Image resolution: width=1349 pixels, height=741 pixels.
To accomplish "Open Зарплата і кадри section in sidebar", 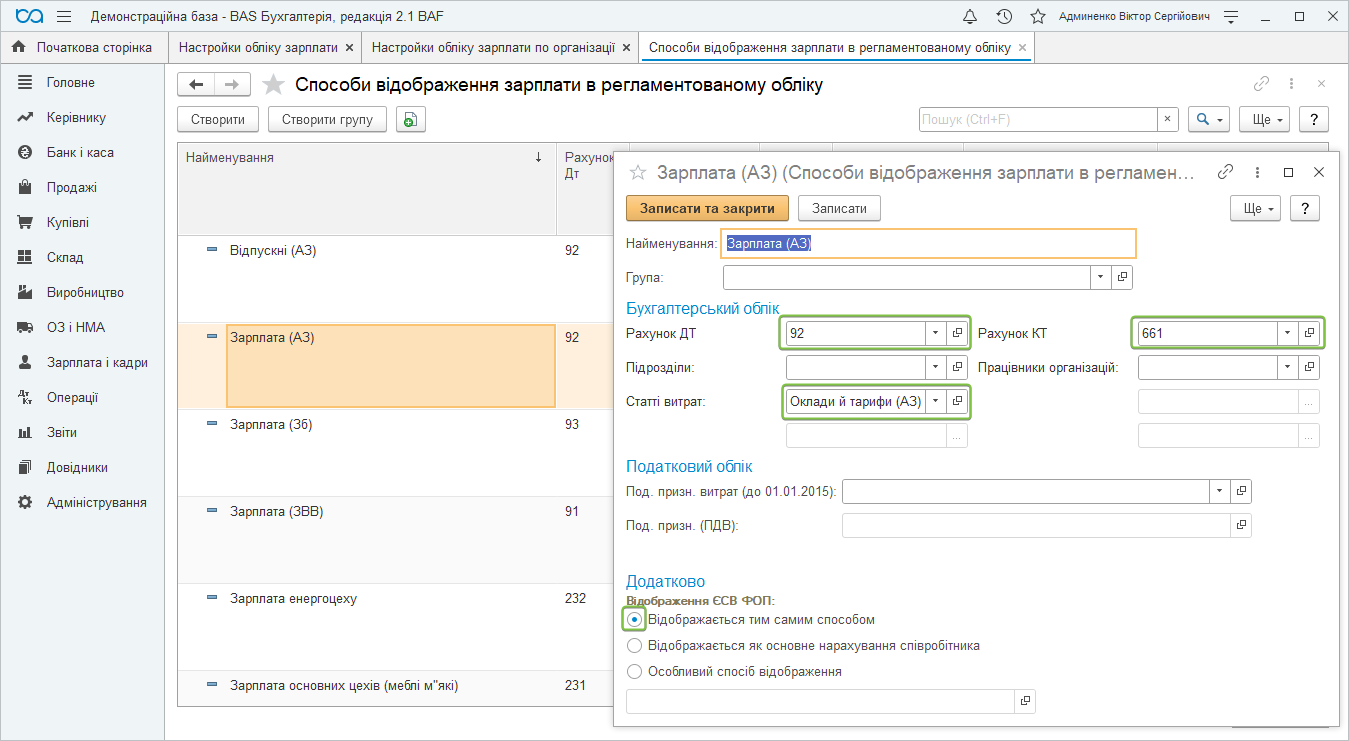I will point(97,362).
